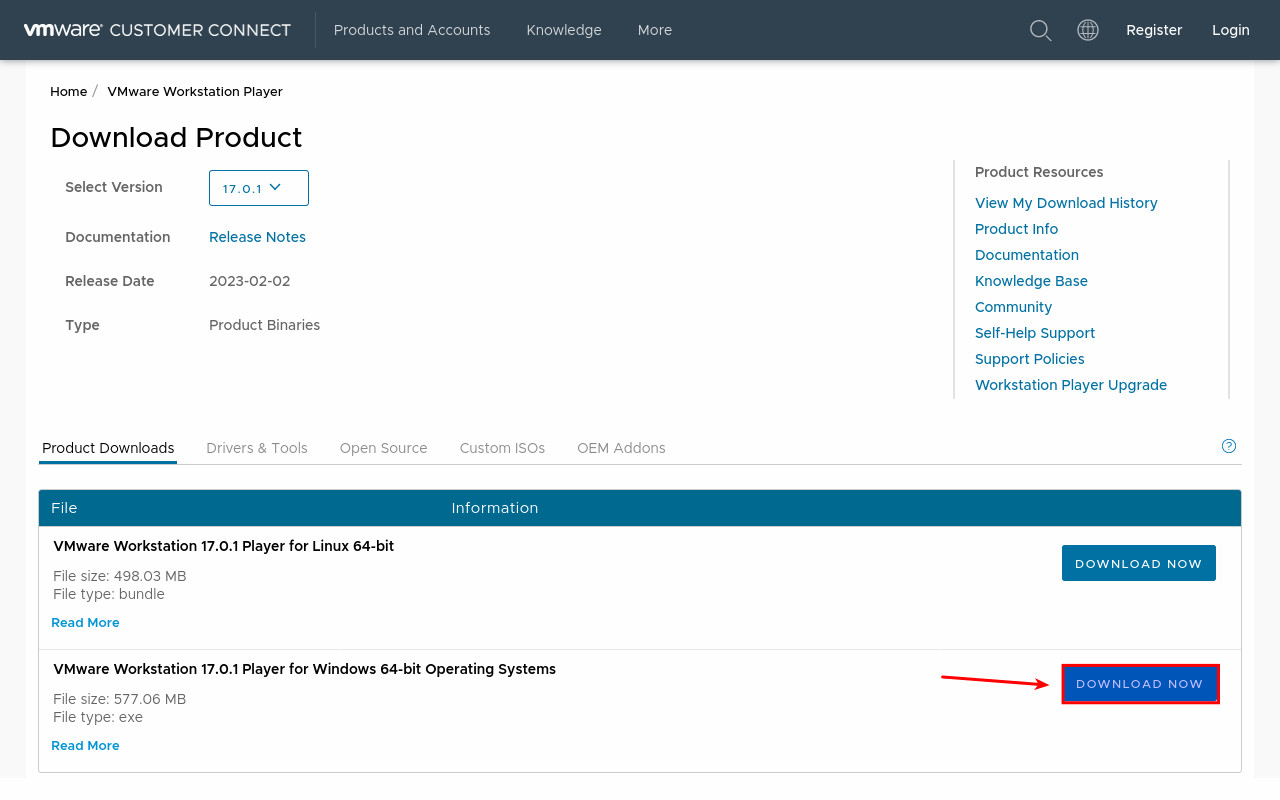1280x800 pixels.
Task: Click the Select Version label
Action: (x=114, y=187)
